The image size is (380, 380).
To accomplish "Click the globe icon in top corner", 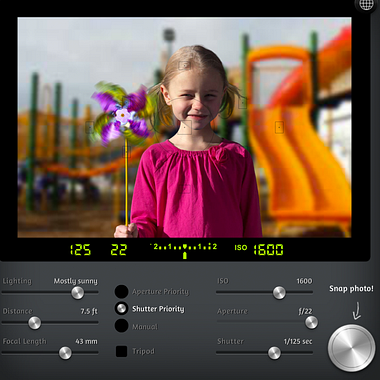I will click(366, 5).
